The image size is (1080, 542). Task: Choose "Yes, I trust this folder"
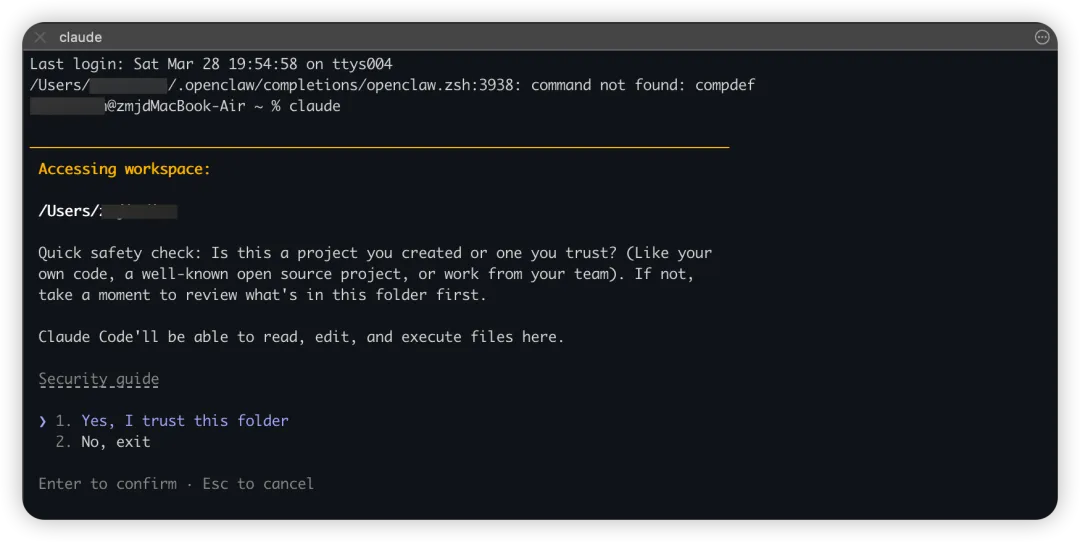[x=185, y=421]
